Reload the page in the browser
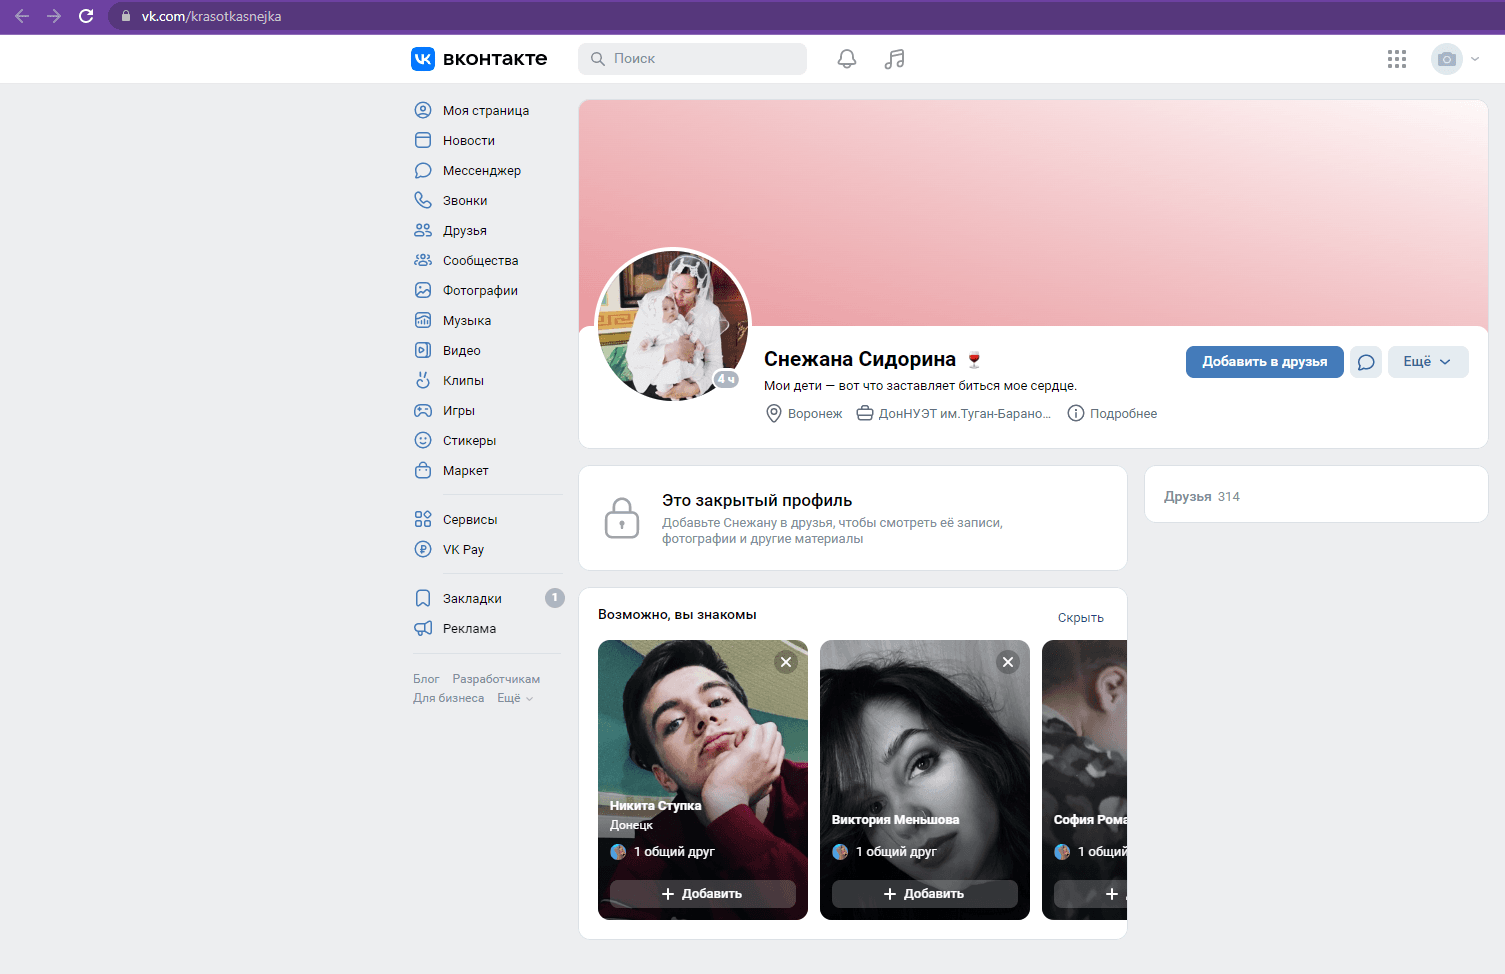This screenshot has height=974, width=1505. pos(86,16)
